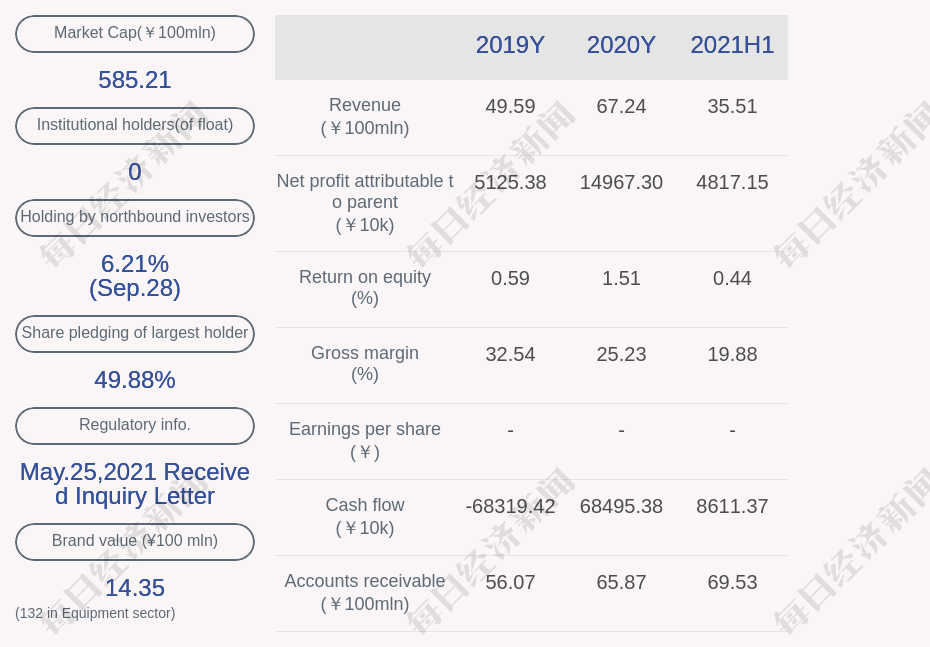Image resolution: width=930 pixels, height=647 pixels.
Task: Click the market cap value 585.21
Action: 134,80
